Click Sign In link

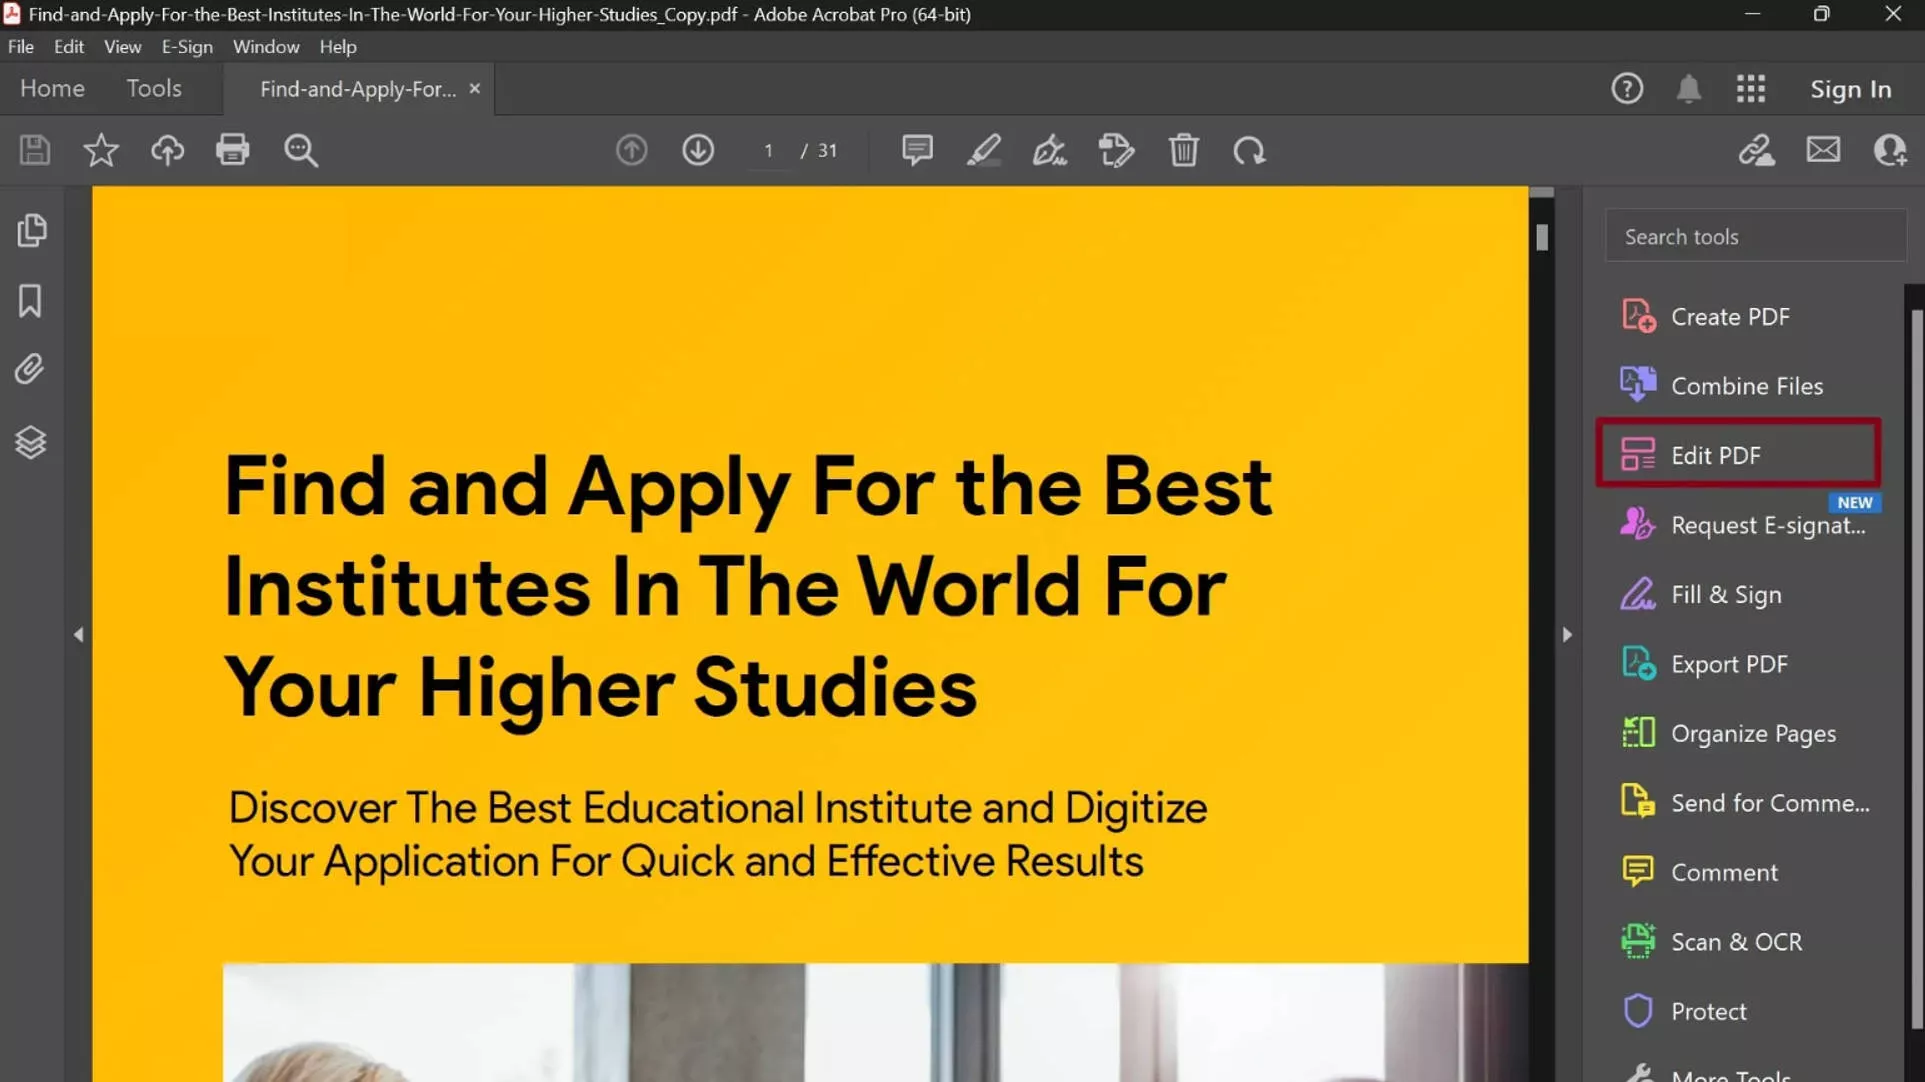(1850, 89)
